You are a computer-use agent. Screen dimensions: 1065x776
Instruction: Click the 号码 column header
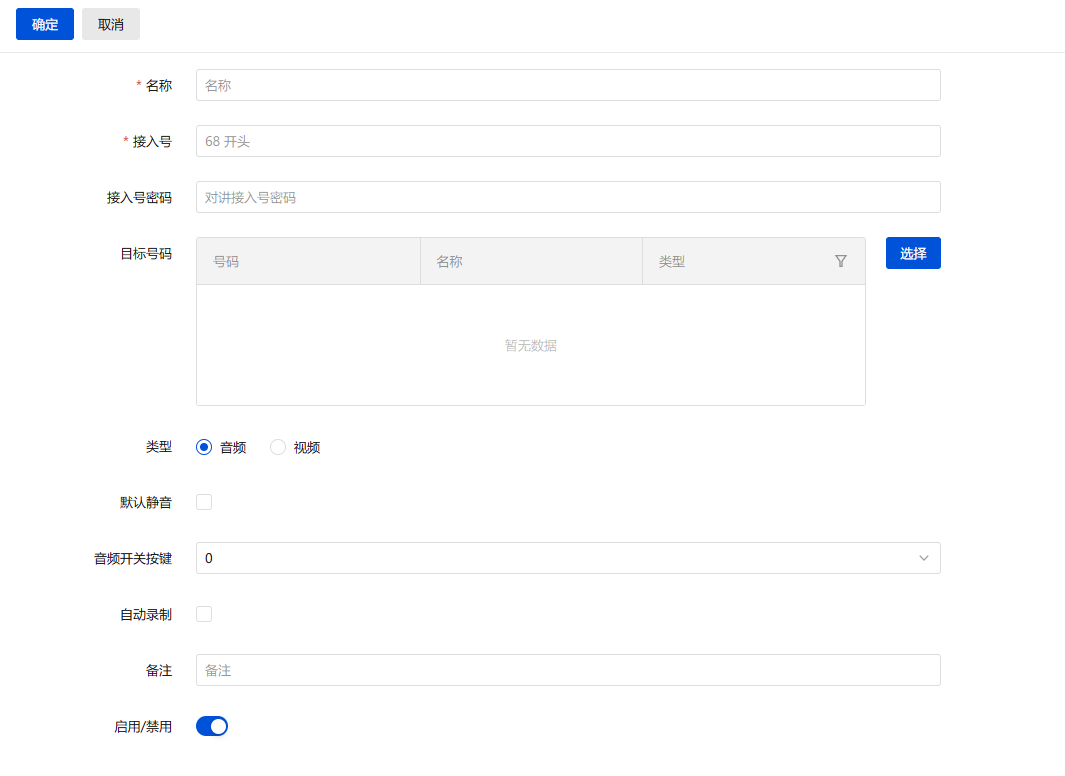(x=226, y=262)
